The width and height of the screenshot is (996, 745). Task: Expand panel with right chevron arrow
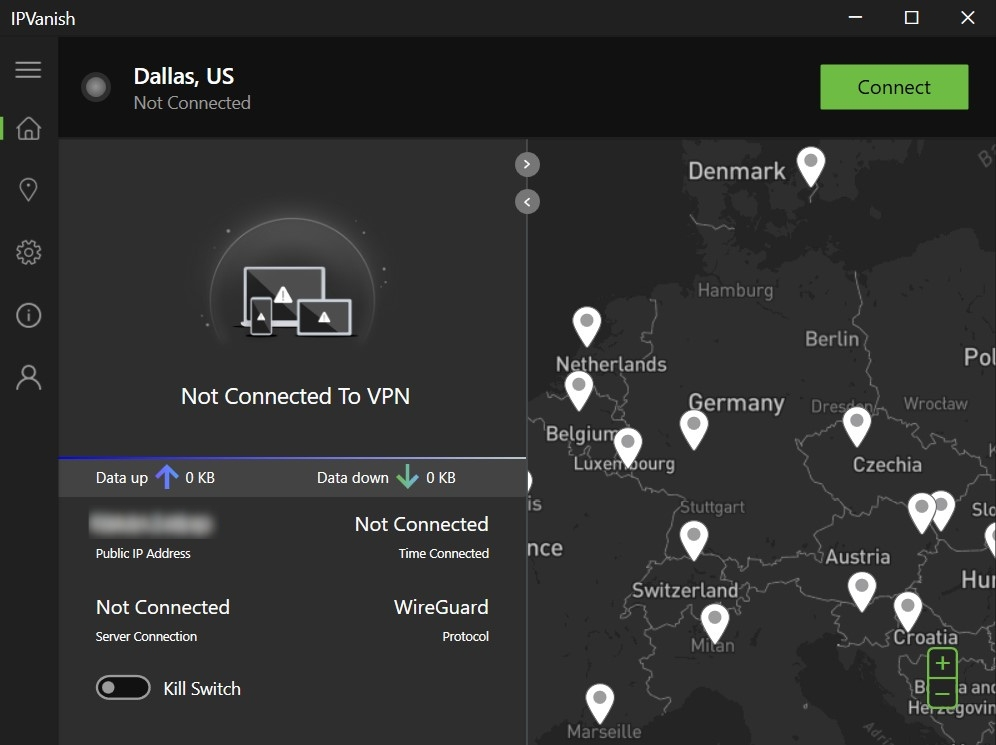tap(527, 164)
